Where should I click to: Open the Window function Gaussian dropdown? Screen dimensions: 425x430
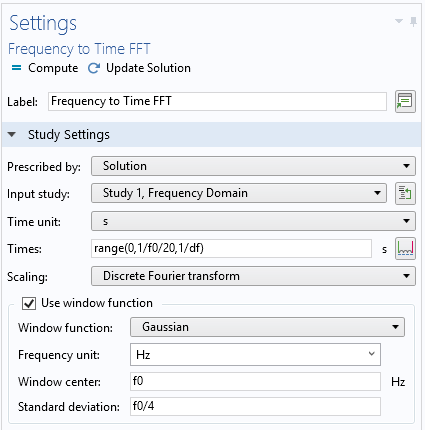267,327
